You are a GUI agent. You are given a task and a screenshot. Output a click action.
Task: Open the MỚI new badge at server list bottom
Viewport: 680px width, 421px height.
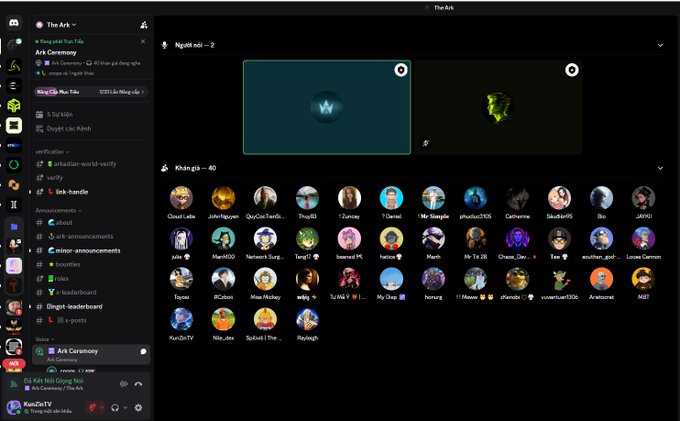[x=14, y=364]
